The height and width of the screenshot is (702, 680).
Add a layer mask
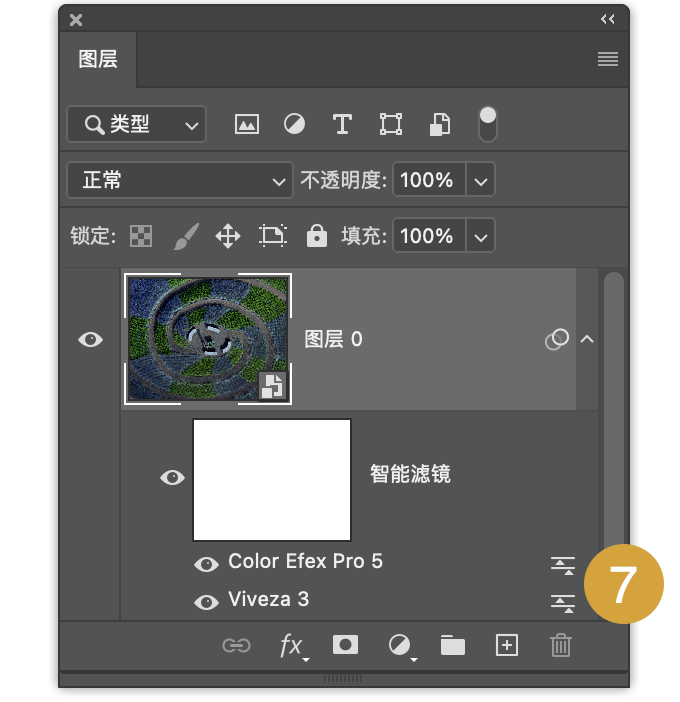click(x=345, y=645)
